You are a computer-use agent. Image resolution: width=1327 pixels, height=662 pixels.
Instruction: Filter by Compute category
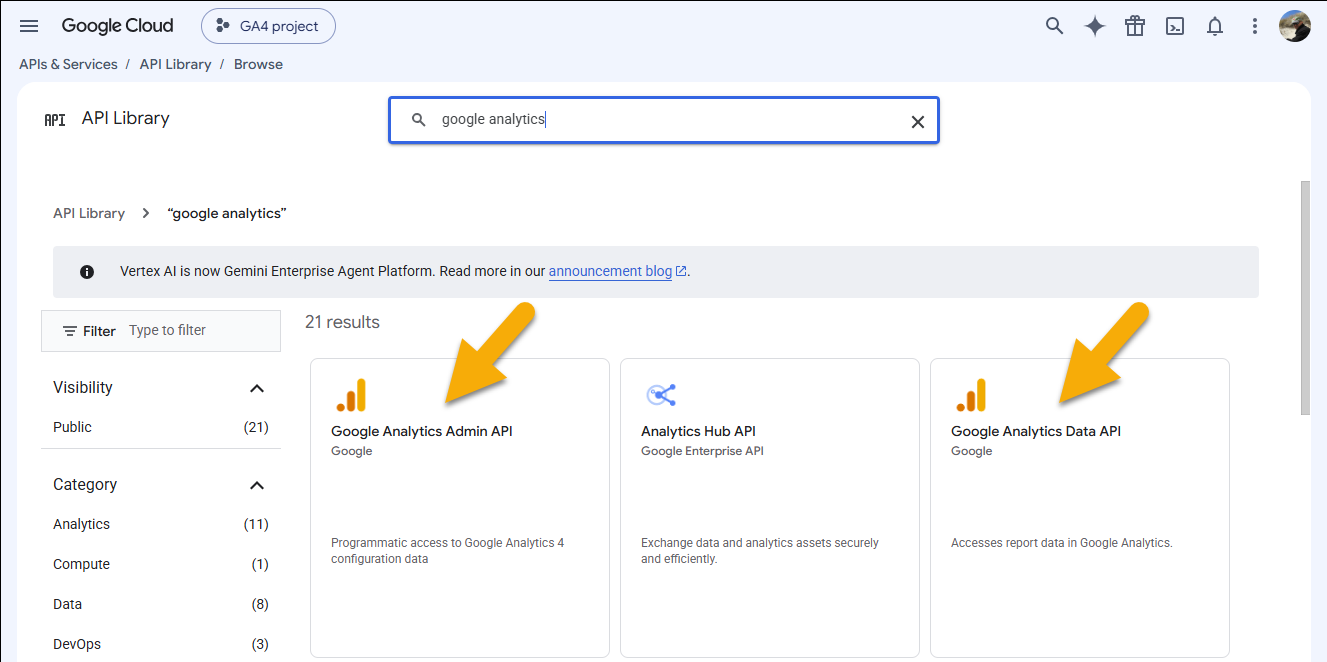coord(161,564)
